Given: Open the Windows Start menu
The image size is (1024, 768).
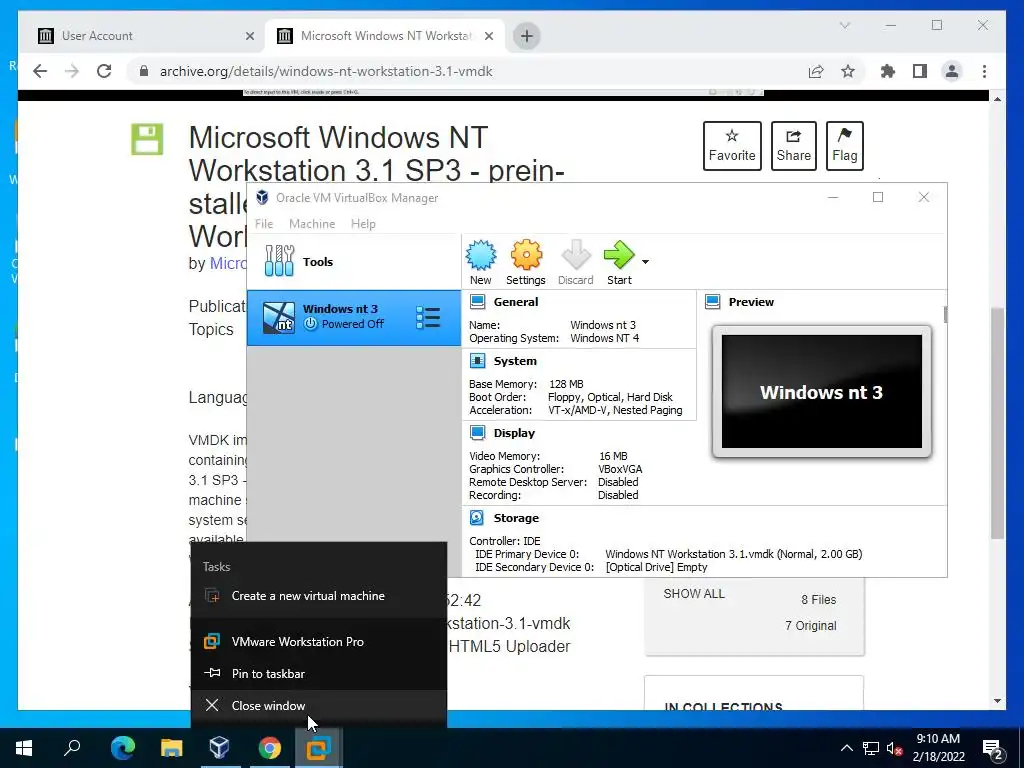Looking at the screenshot, I should 24,748.
